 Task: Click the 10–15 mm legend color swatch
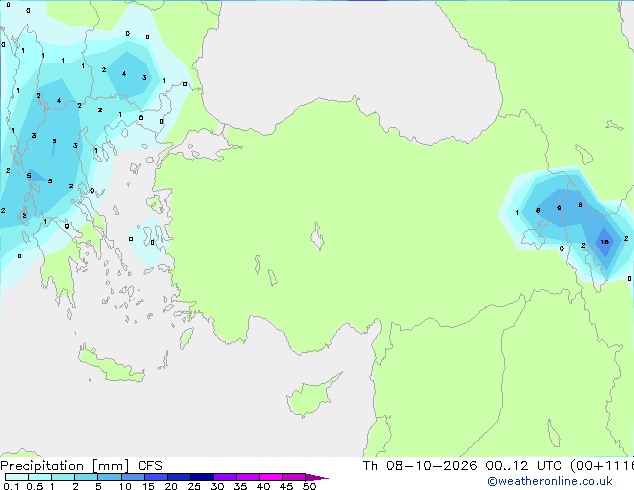[132, 477]
